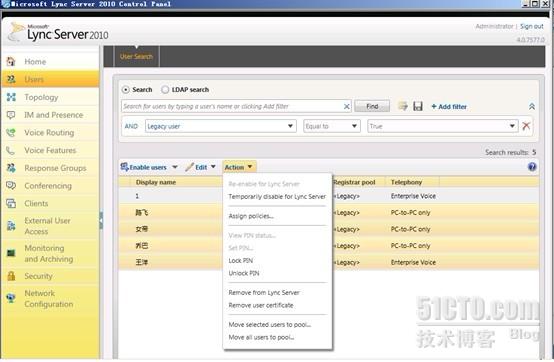Click the Users sidebar icon
Viewport: 554px width, 362px height.
pos(11,79)
